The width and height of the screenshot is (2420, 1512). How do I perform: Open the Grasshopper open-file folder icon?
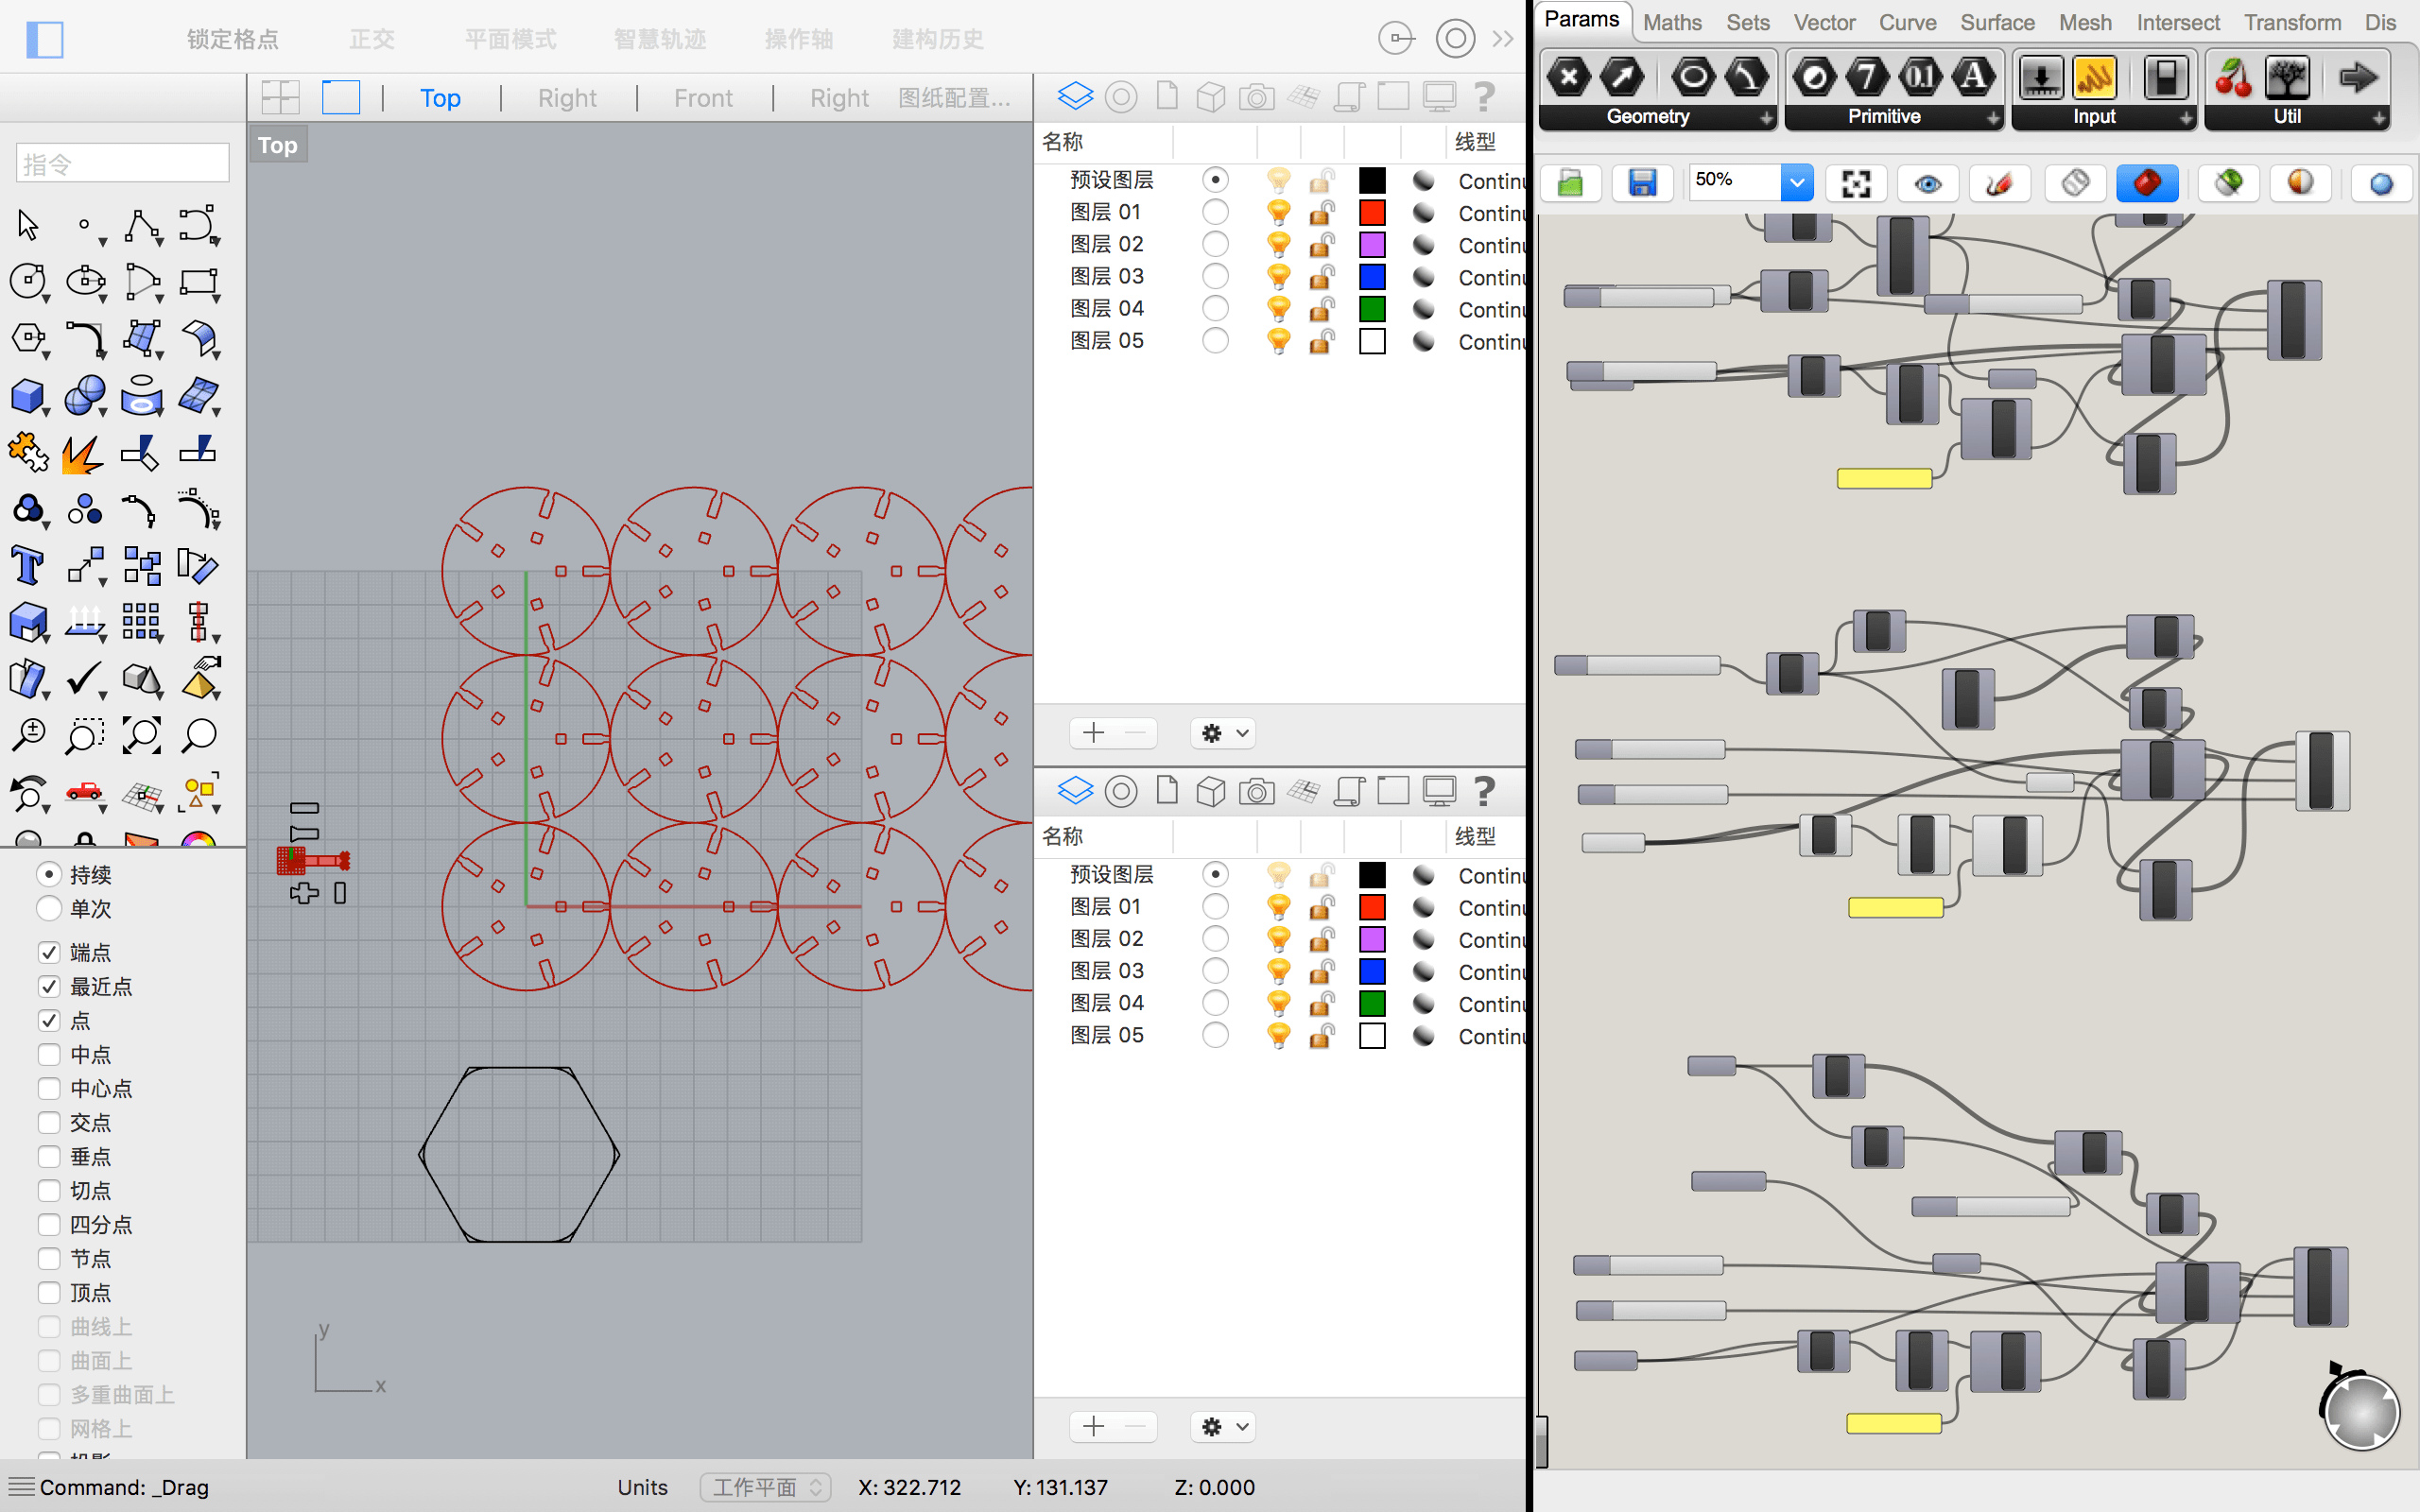(x=1570, y=183)
